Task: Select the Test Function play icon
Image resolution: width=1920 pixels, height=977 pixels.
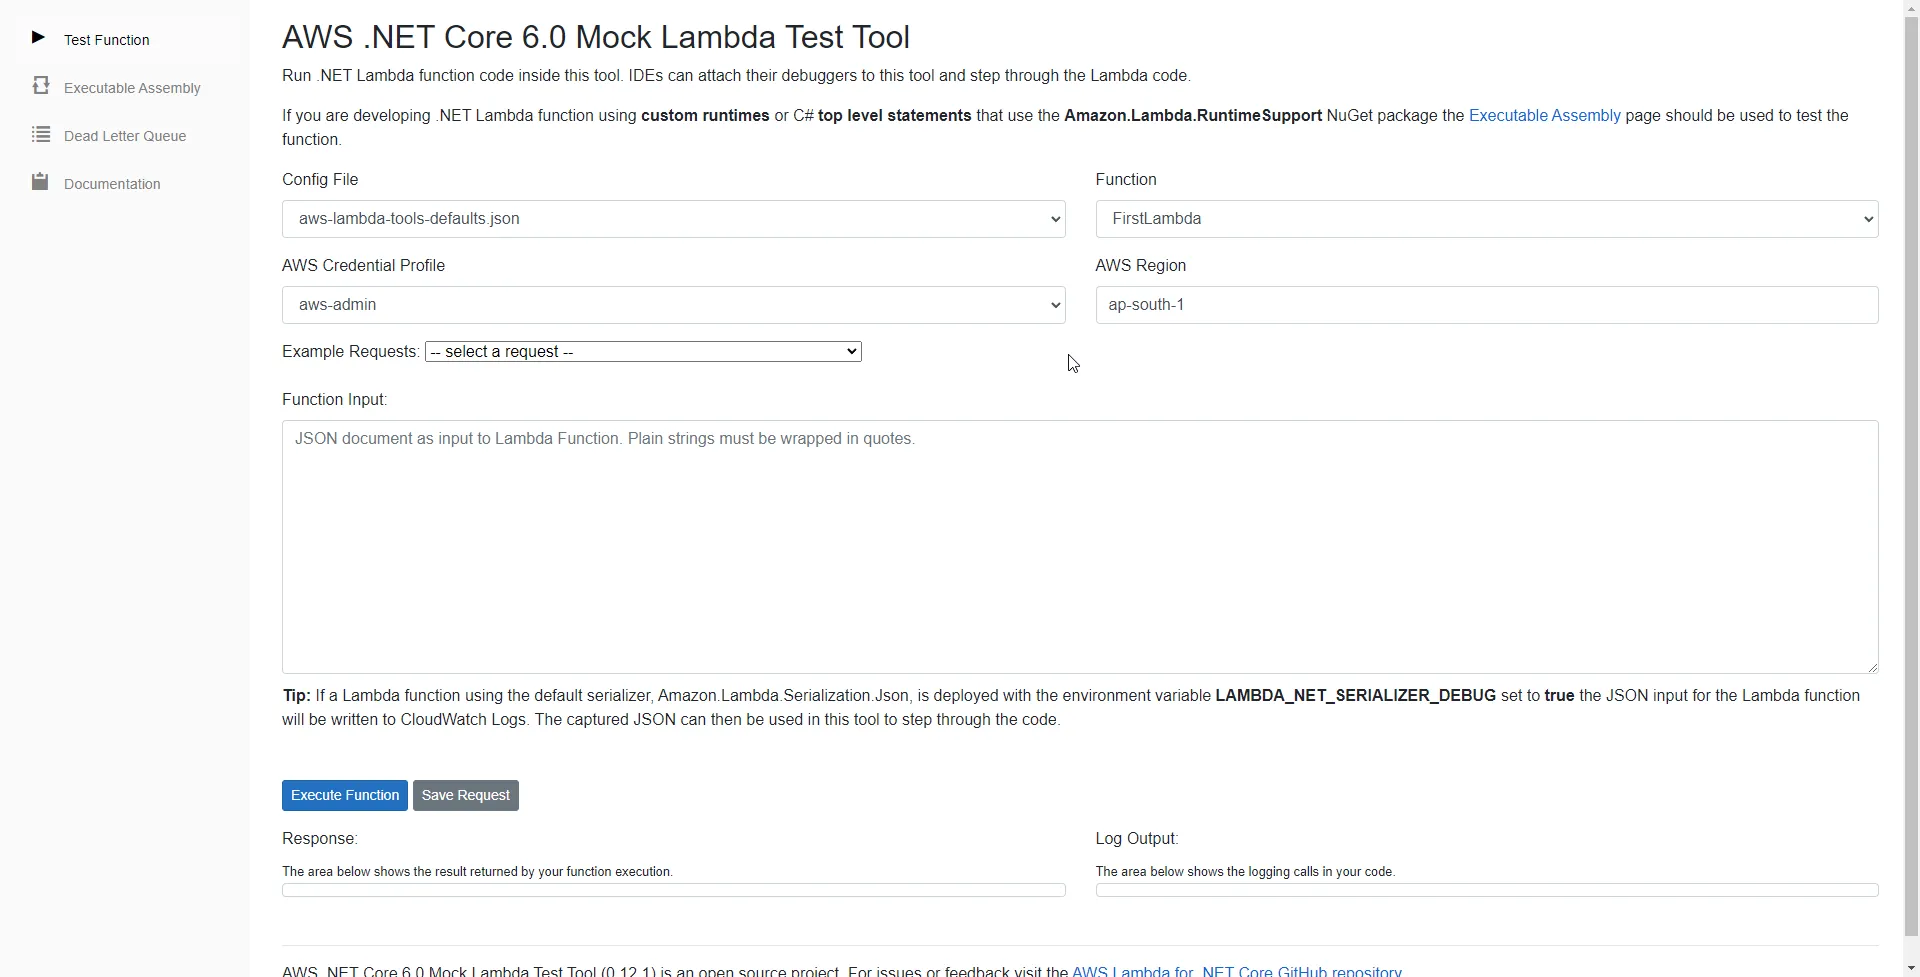Action: tap(38, 38)
